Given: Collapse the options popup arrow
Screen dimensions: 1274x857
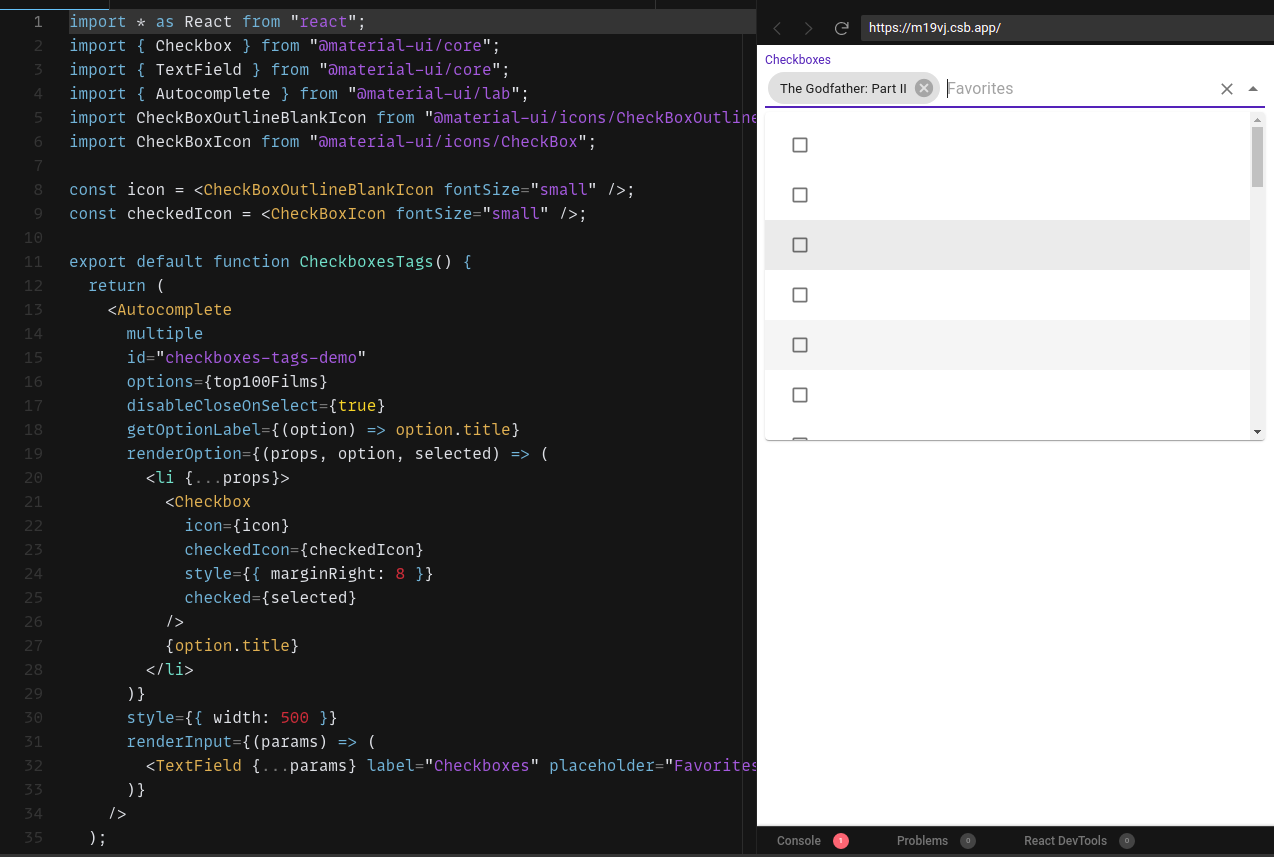Looking at the screenshot, I should coord(1253,89).
